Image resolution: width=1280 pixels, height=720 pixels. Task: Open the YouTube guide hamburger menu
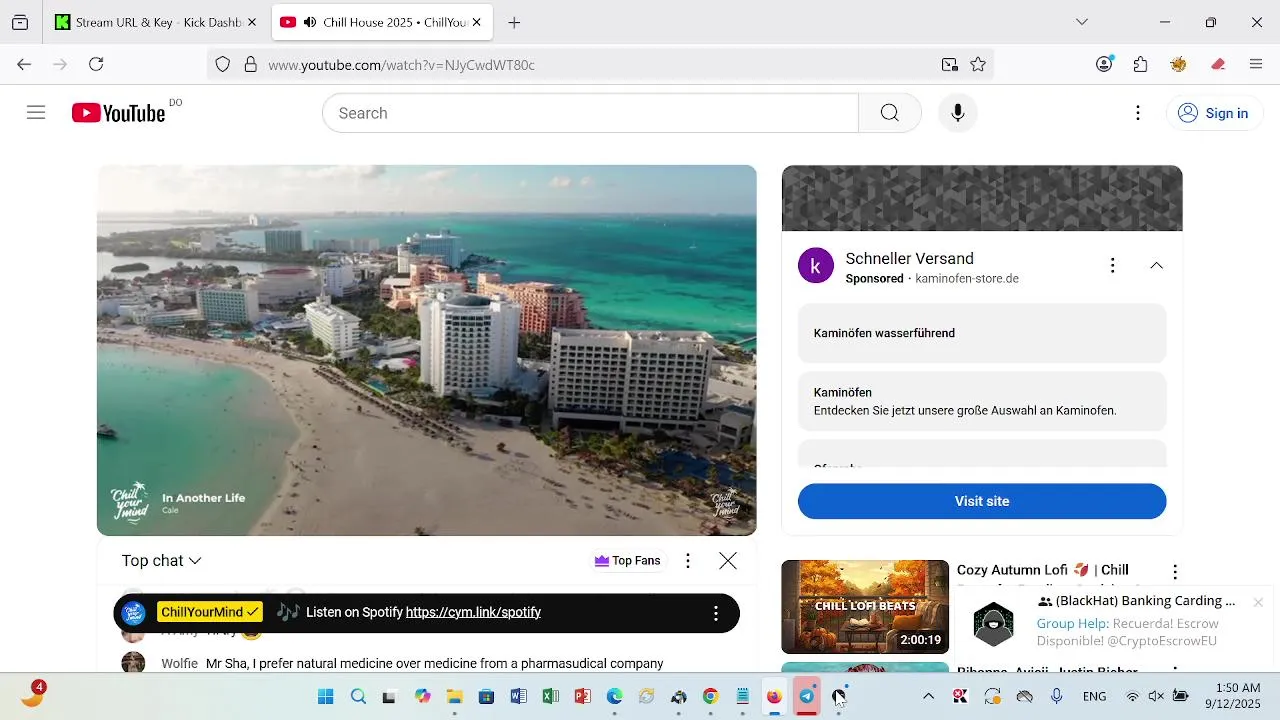(36, 113)
